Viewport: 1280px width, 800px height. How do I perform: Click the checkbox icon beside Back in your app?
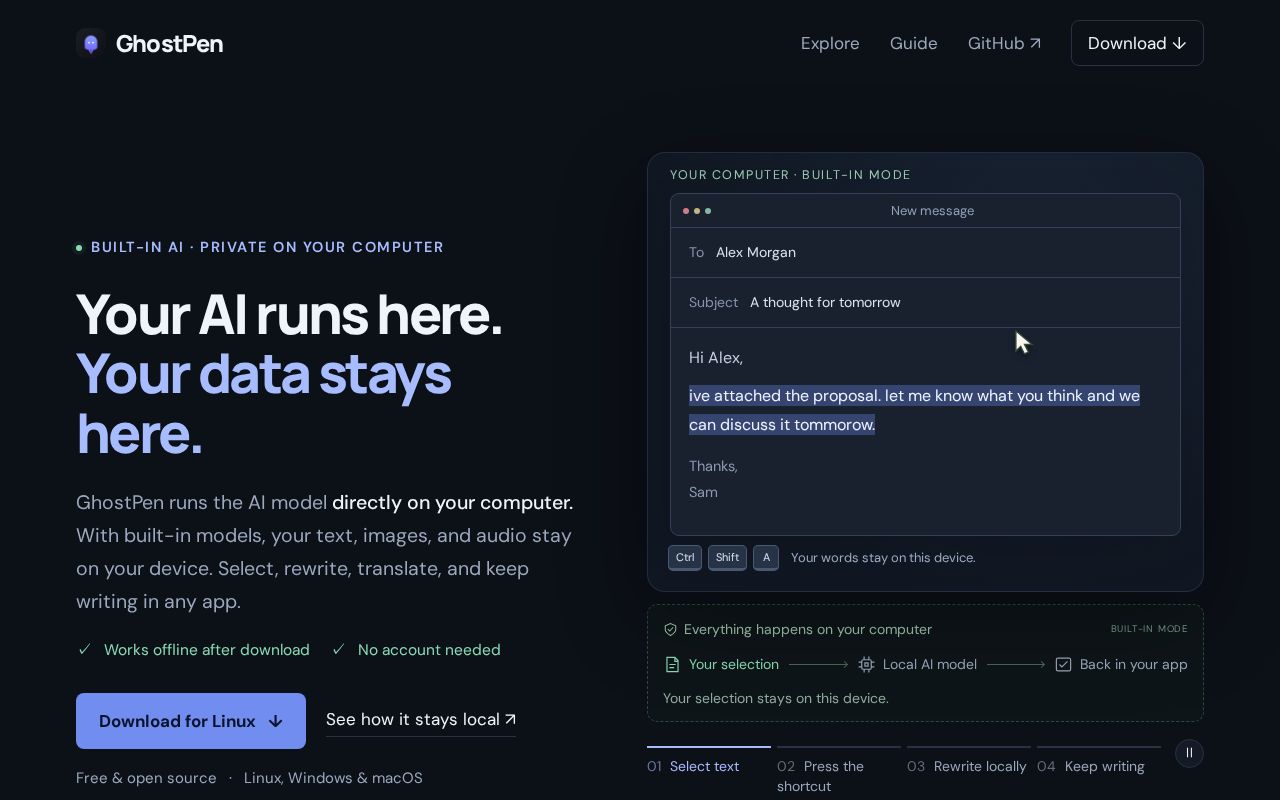(x=1064, y=665)
